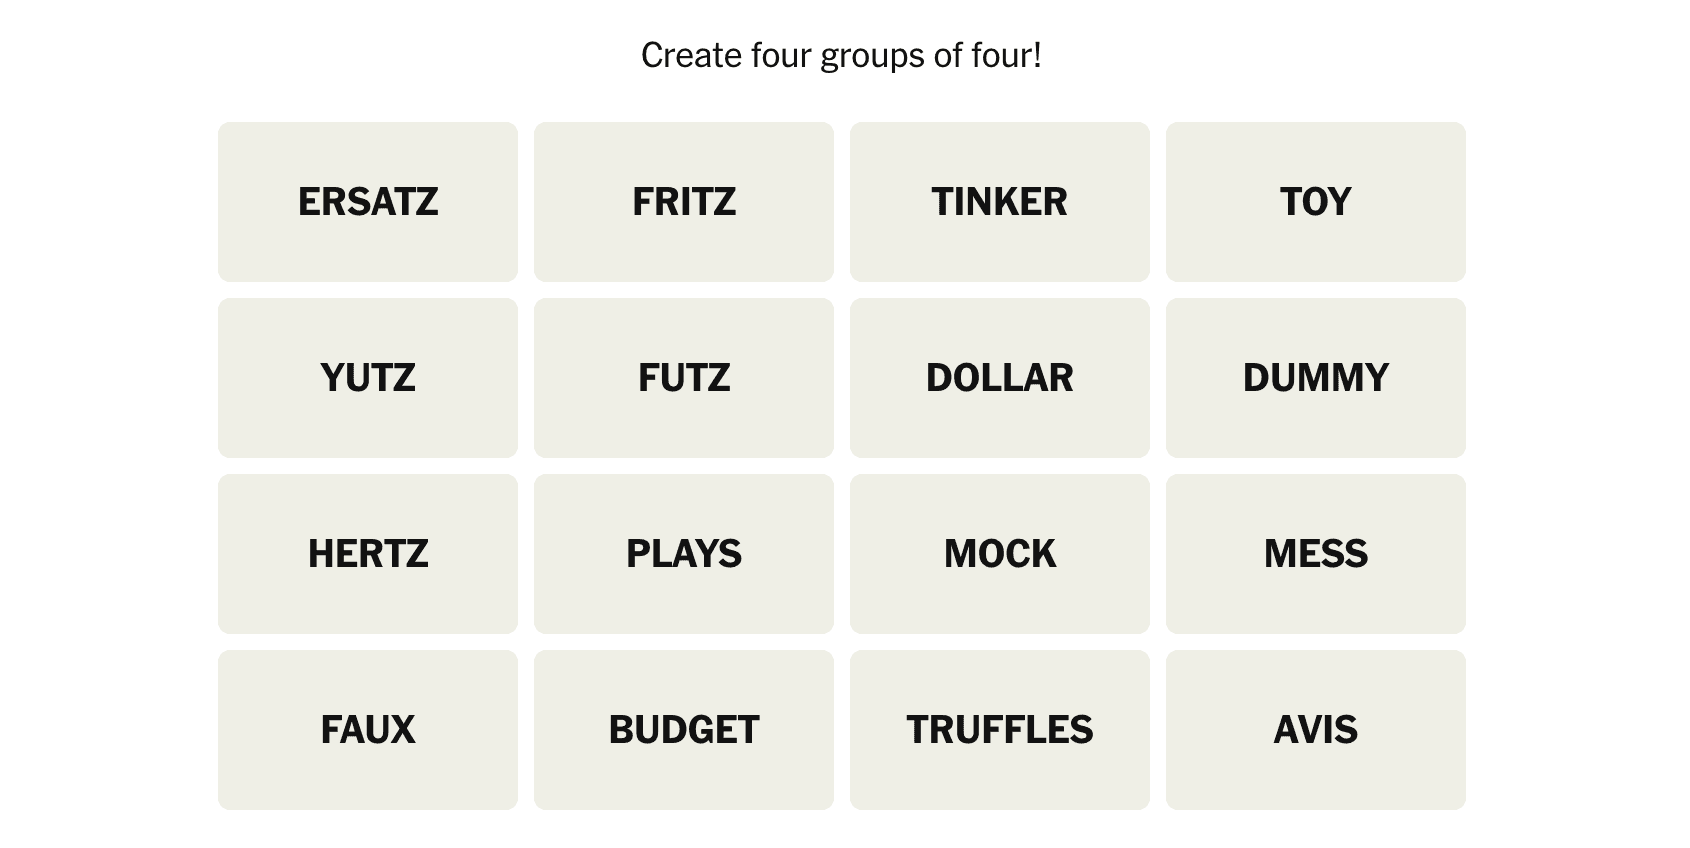The height and width of the screenshot is (848, 1690).
Task: Choose the TINKER card
Action: (1000, 202)
